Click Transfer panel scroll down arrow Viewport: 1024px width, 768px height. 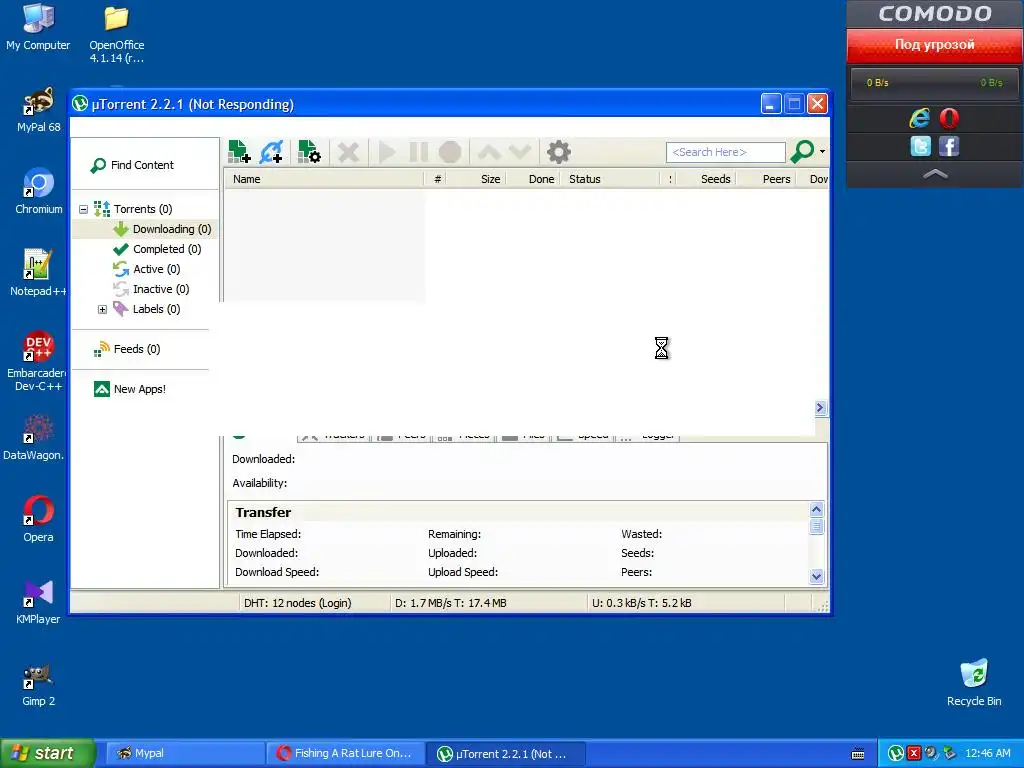coord(816,576)
